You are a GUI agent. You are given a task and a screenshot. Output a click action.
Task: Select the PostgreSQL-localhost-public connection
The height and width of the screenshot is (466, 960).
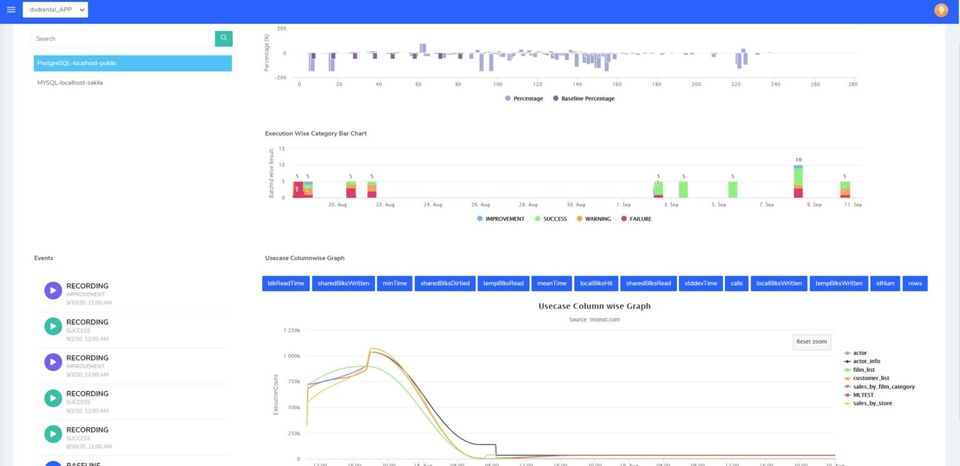(x=133, y=63)
